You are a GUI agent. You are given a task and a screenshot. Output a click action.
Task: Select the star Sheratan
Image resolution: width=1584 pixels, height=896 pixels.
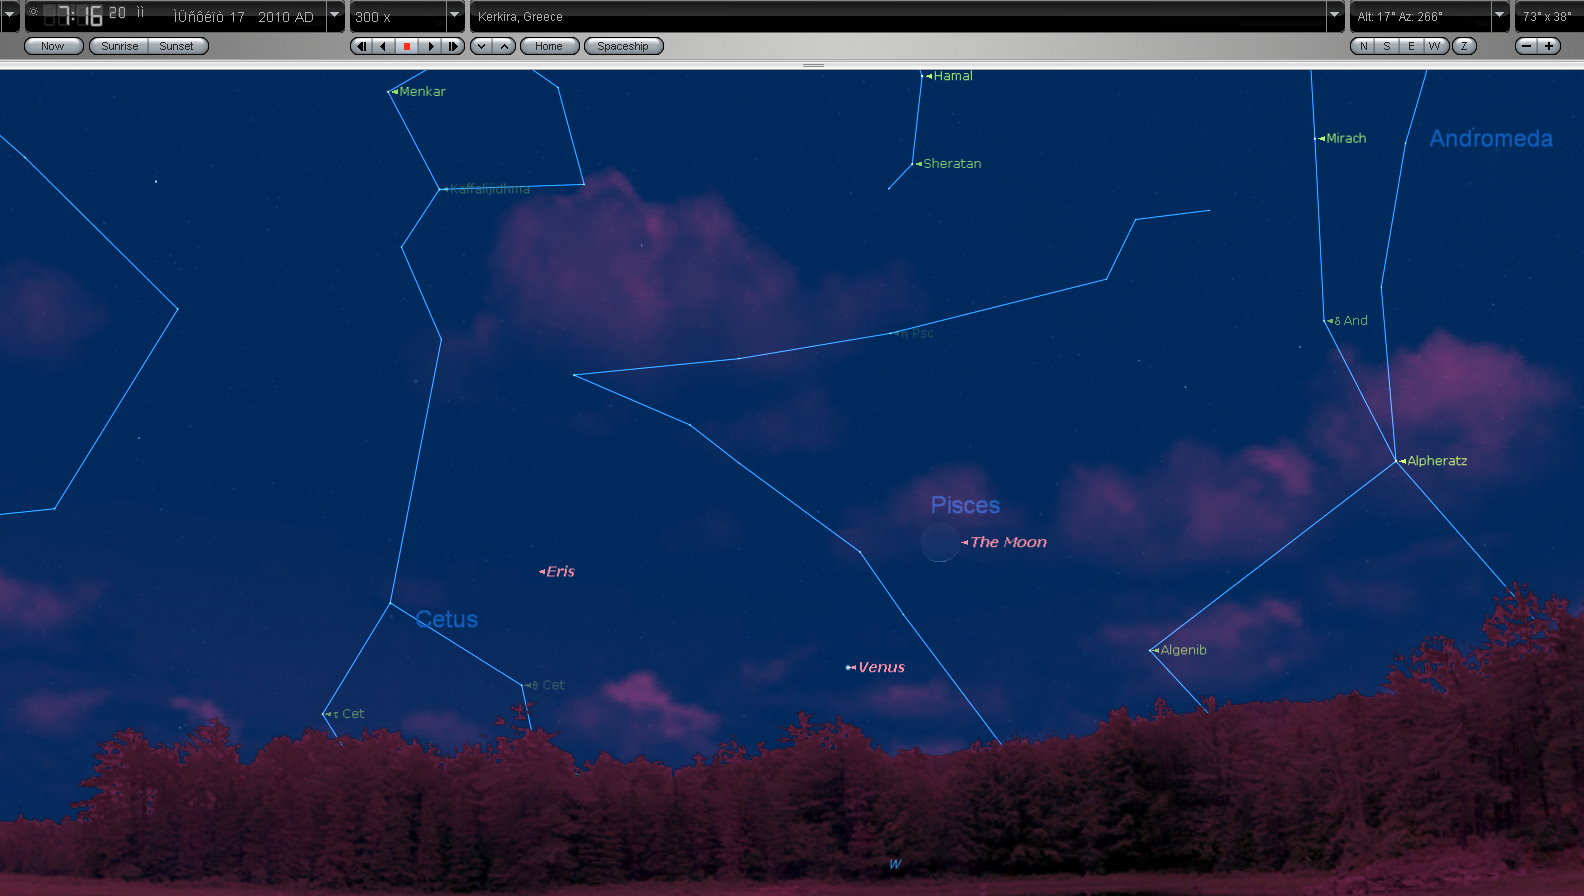(x=913, y=164)
